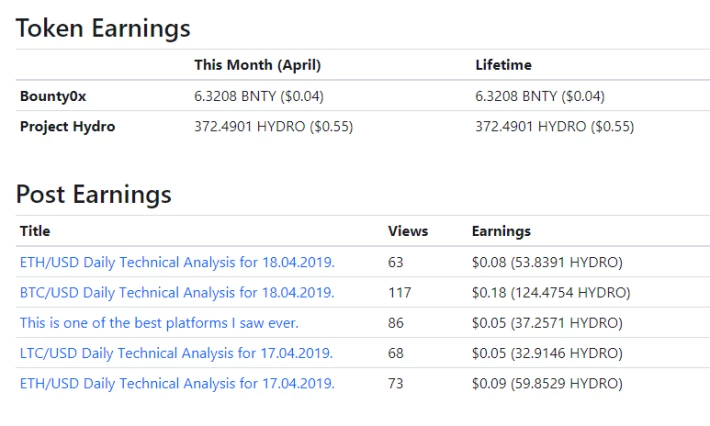
Task: Select Project Hydro this month 372.4901 HYDRO
Action: point(273,127)
